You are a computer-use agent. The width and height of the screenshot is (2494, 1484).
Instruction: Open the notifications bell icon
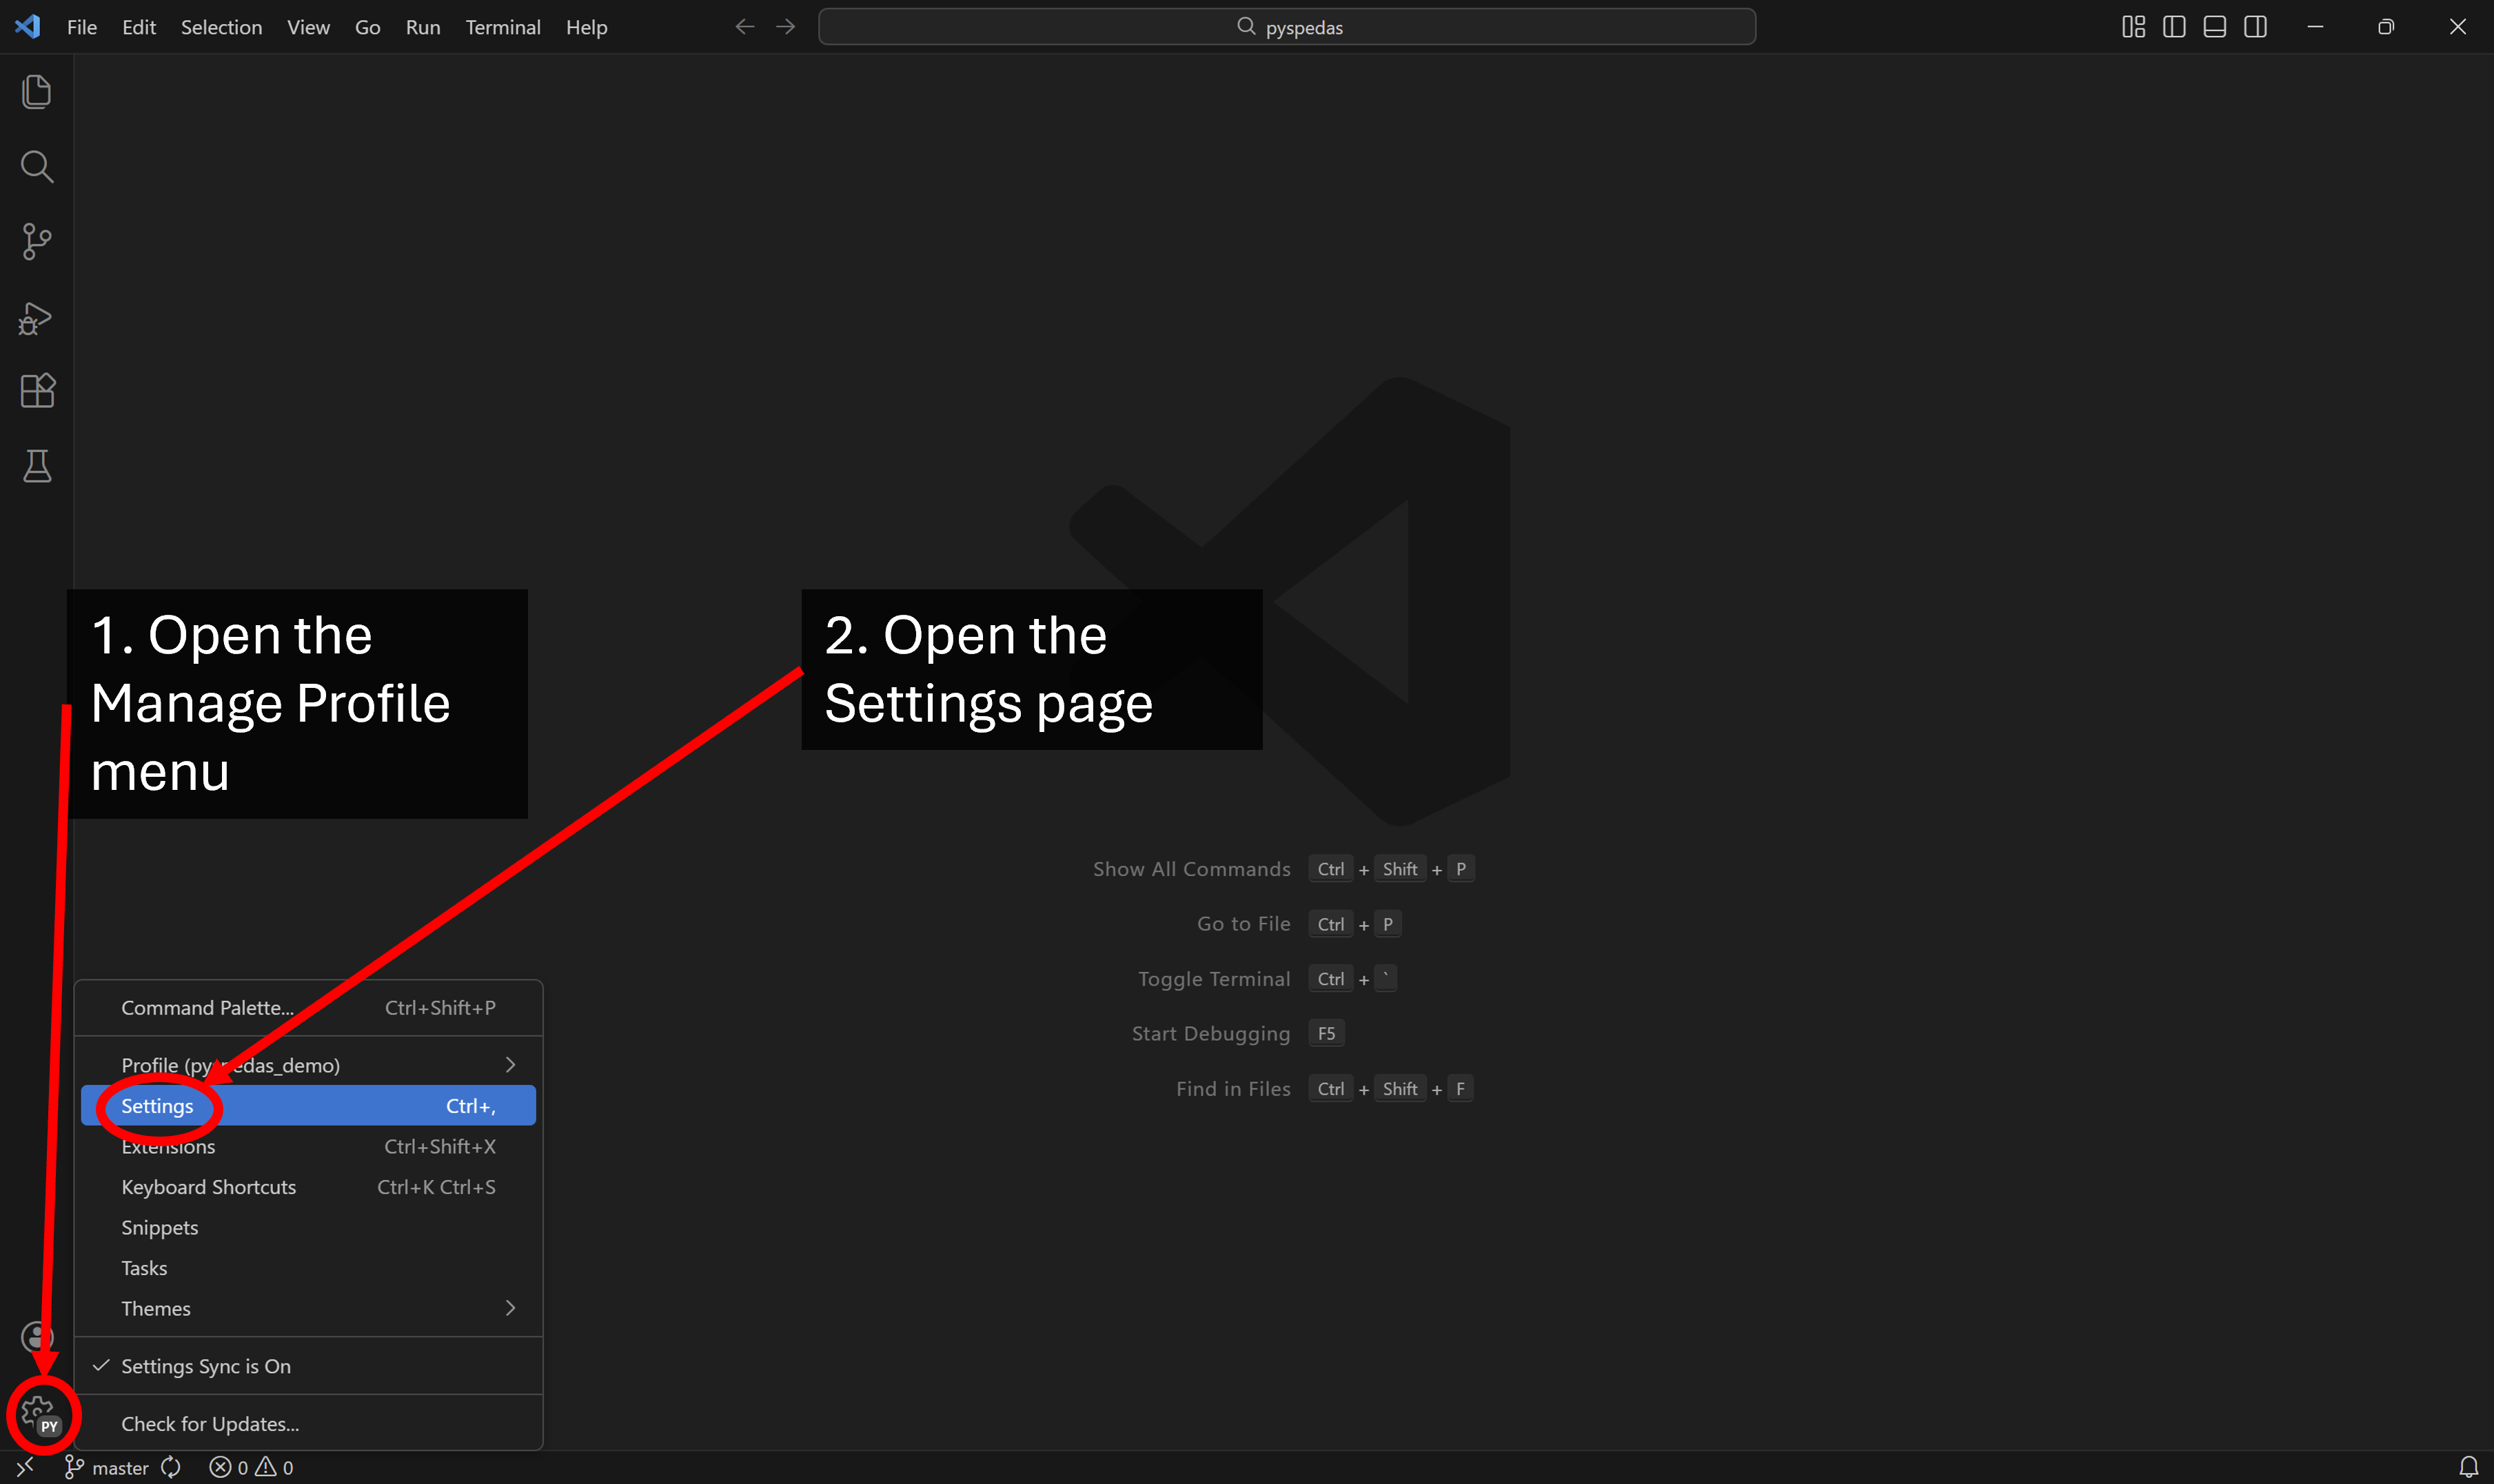pos(2468,1467)
